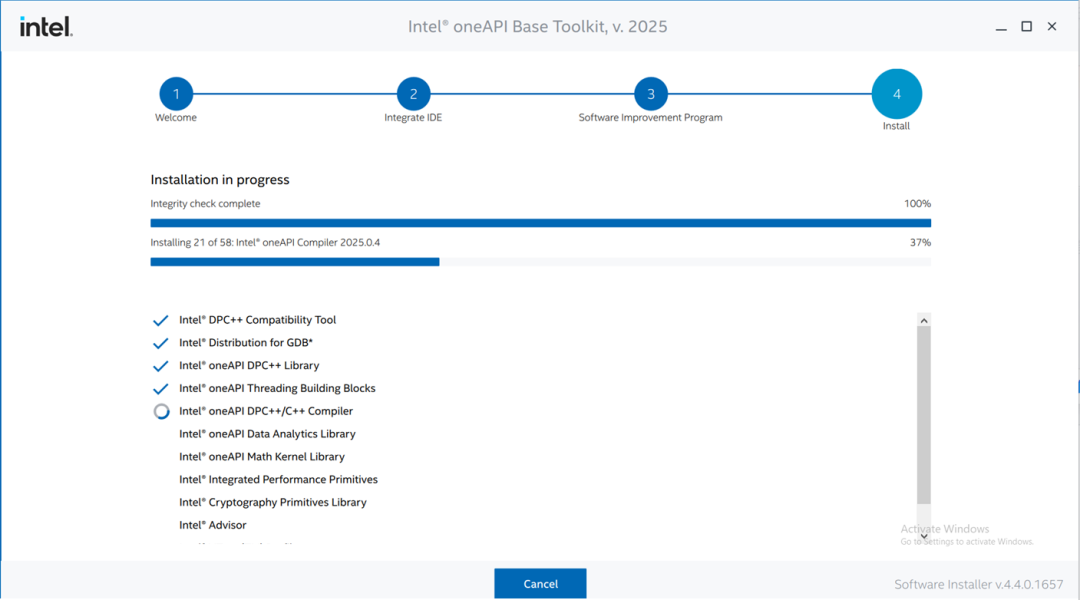Select 'Intel oneAPI Threading Building Blocks' text
This screenshot has height=600, width=1080.
click(x=278, y=388)
